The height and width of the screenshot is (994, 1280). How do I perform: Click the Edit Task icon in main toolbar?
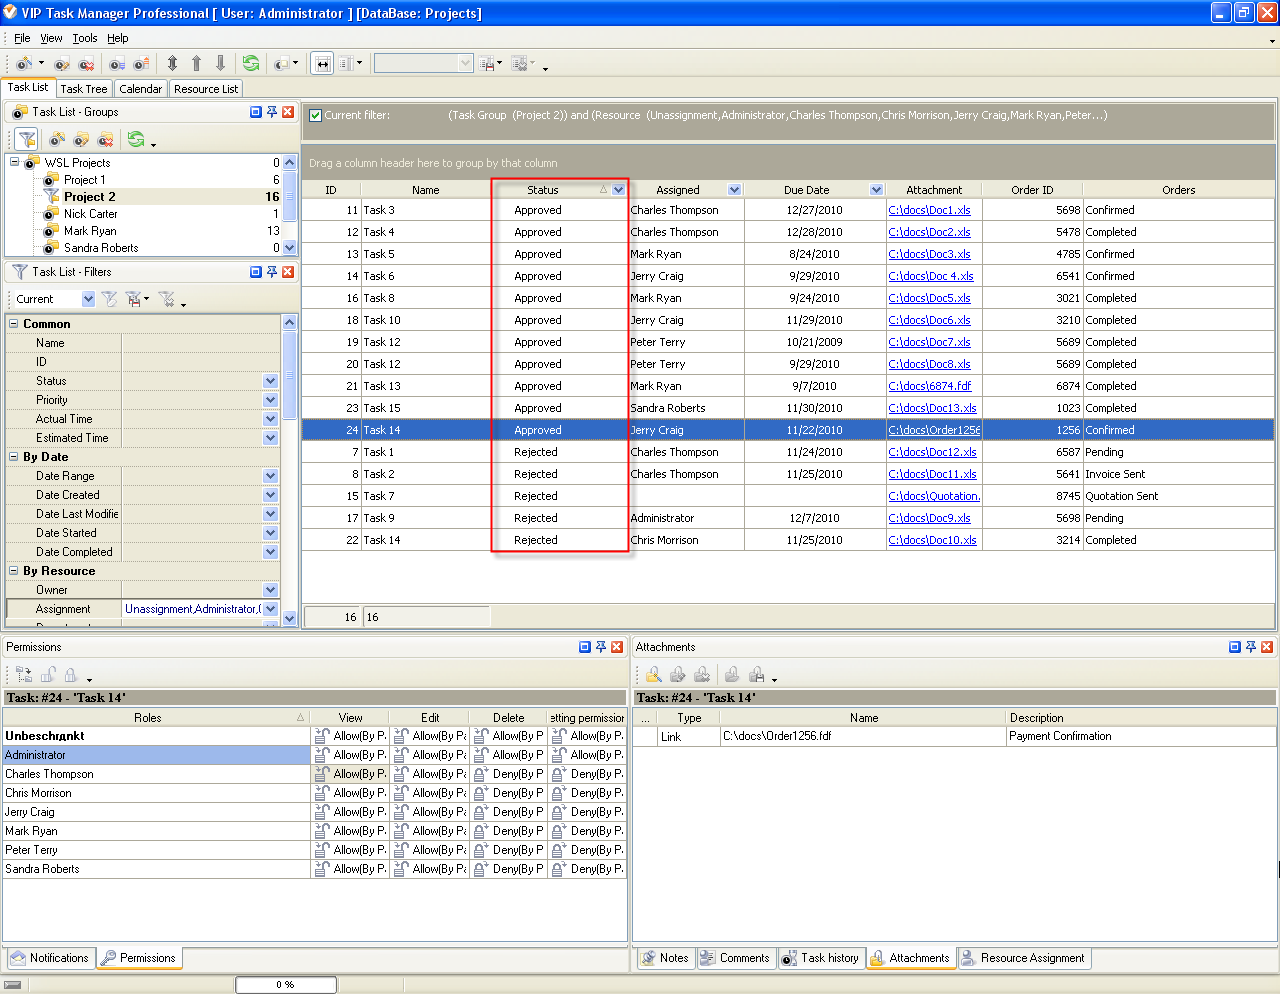coord(62,64)
